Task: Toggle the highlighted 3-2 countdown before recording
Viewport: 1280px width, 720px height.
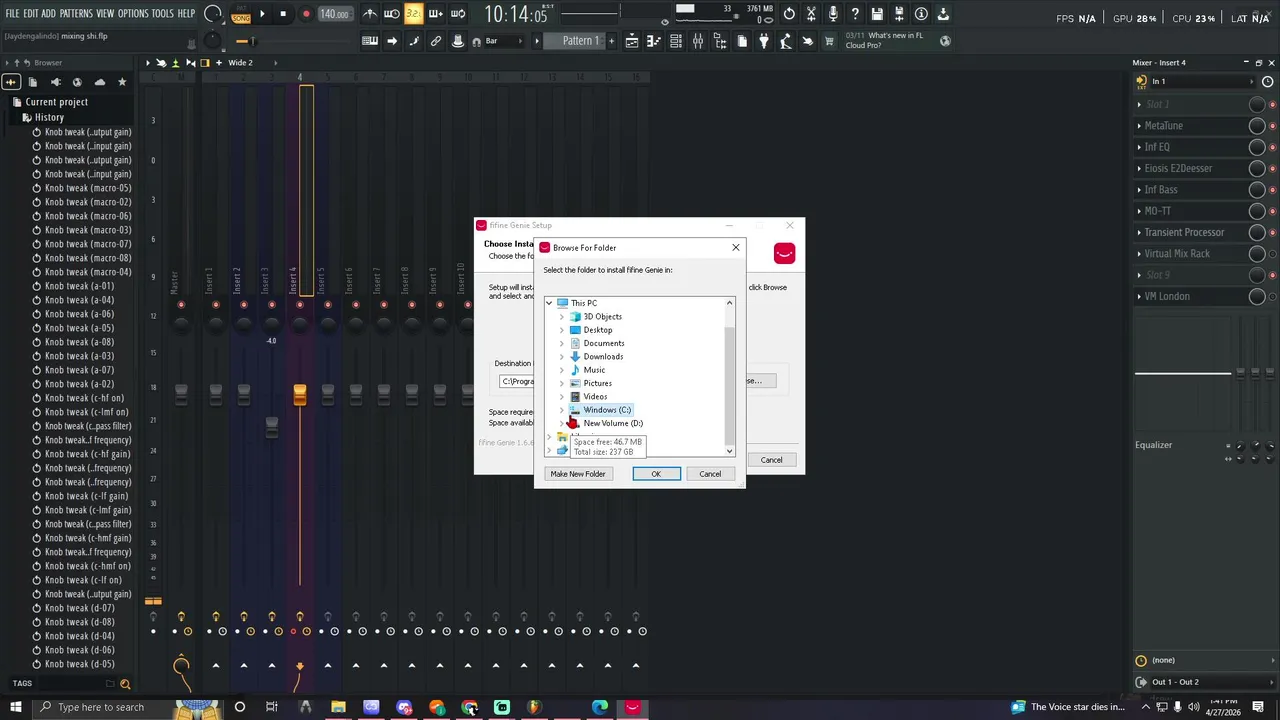Action: coord(413,14)
